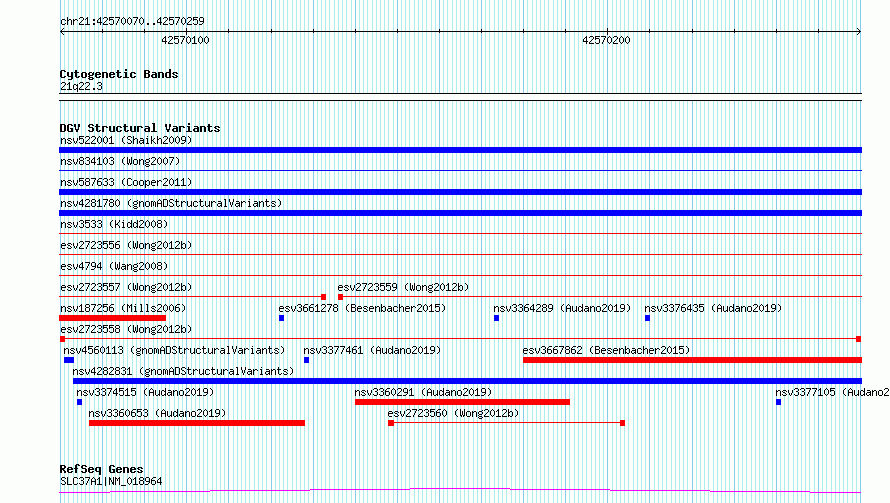Viewport: 890px width, 503px height.
Task: Click right red endpoint of esv2723558
Action: [x=858, y=339]
